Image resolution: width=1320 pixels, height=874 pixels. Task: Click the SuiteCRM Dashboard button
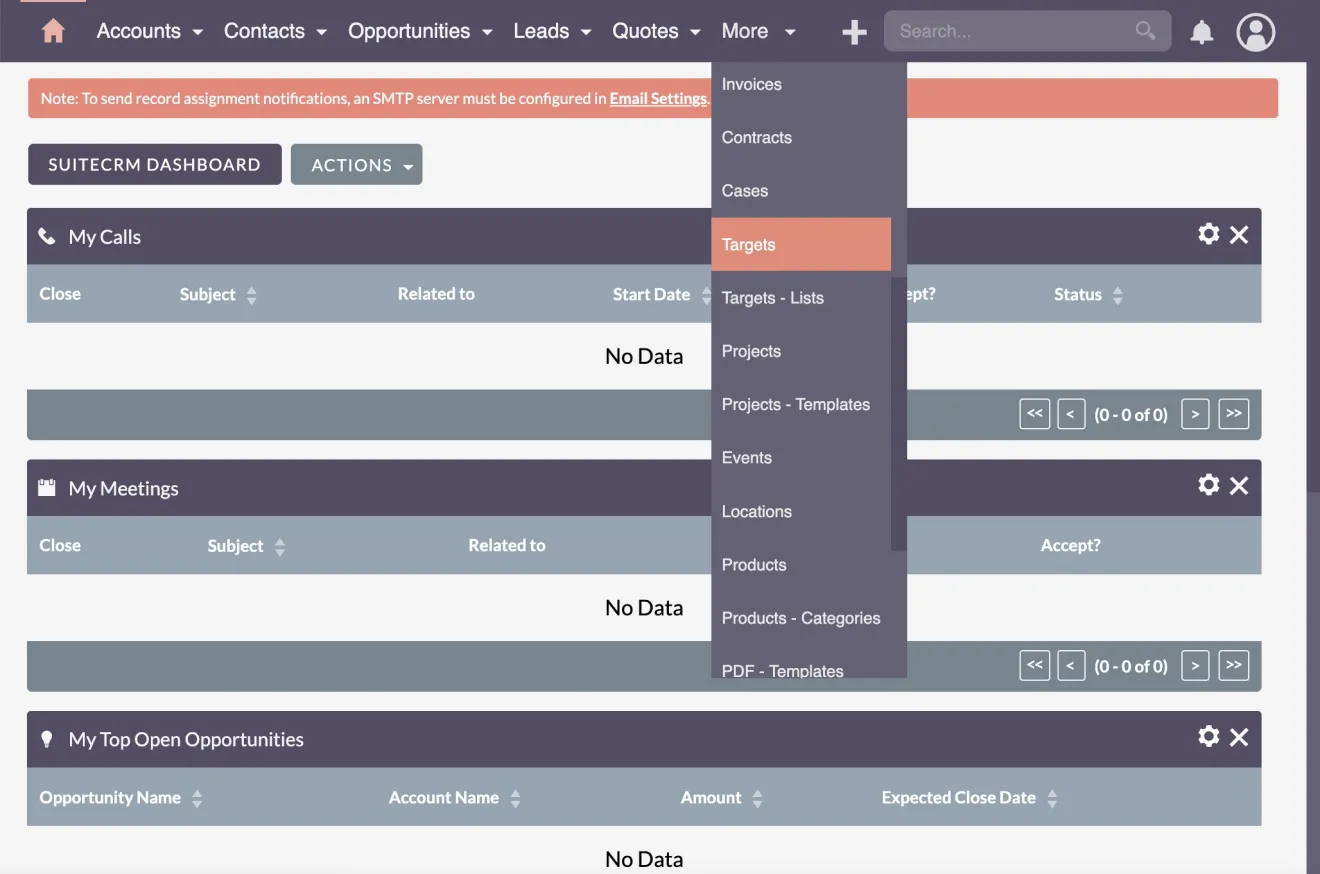point(154,164)
